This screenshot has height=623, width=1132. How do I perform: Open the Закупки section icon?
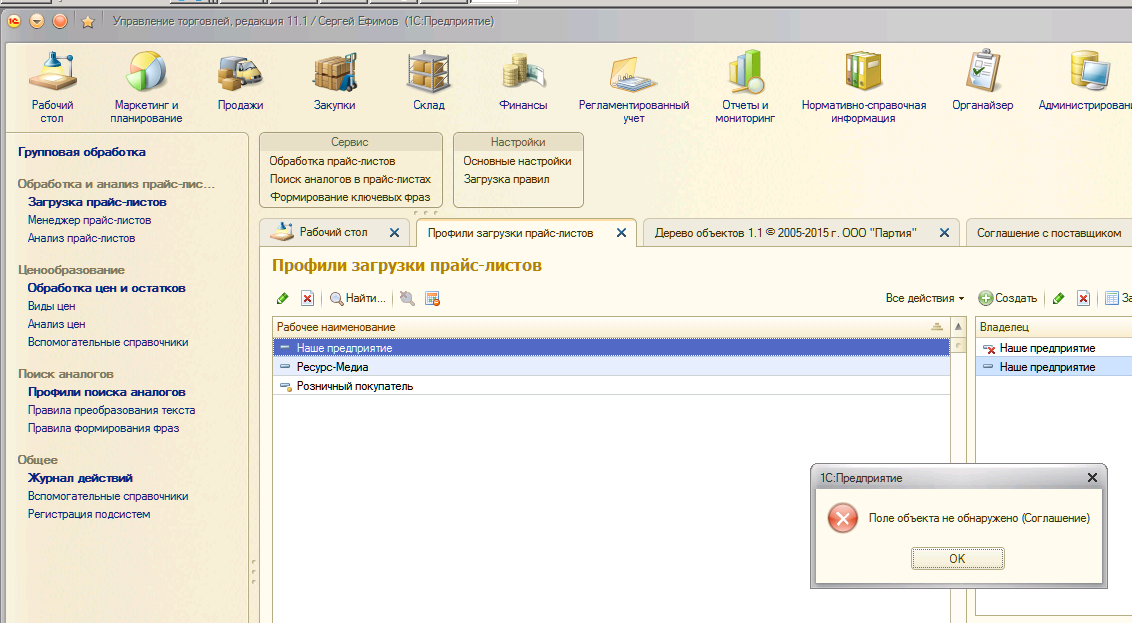pos(334,74)
